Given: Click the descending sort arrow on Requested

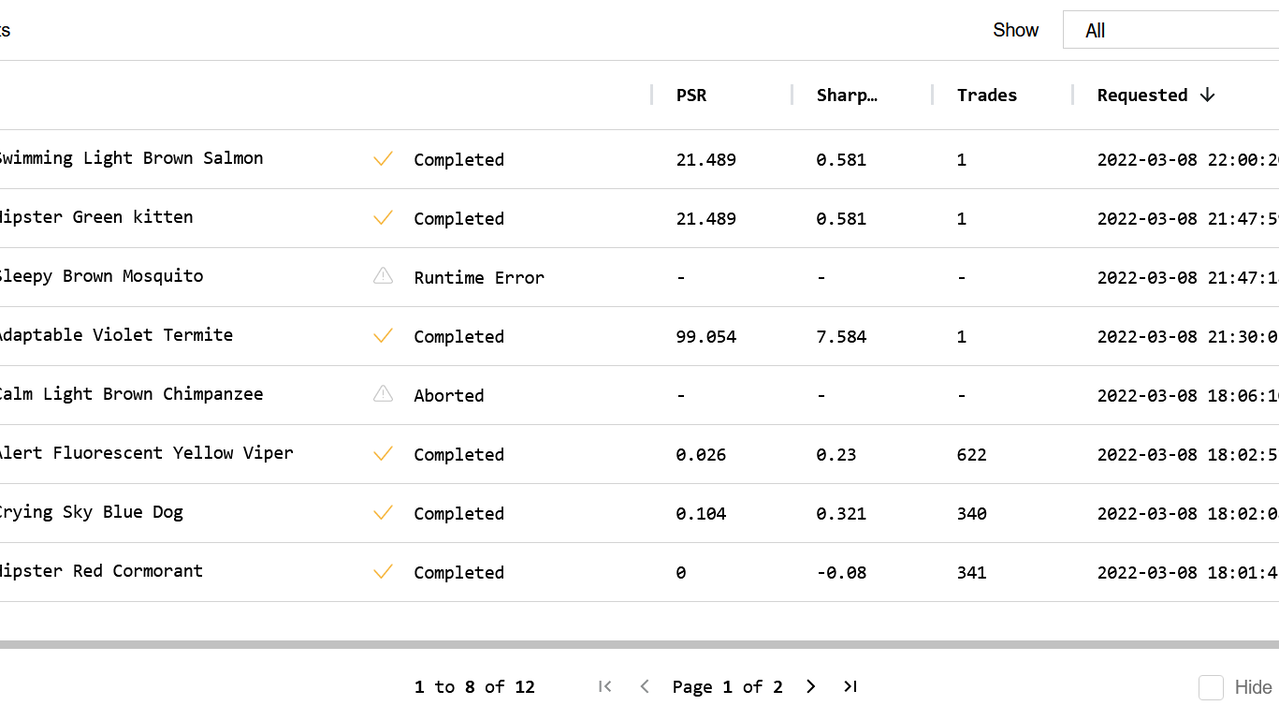Looking at the screenshot, I should 1207,95.
